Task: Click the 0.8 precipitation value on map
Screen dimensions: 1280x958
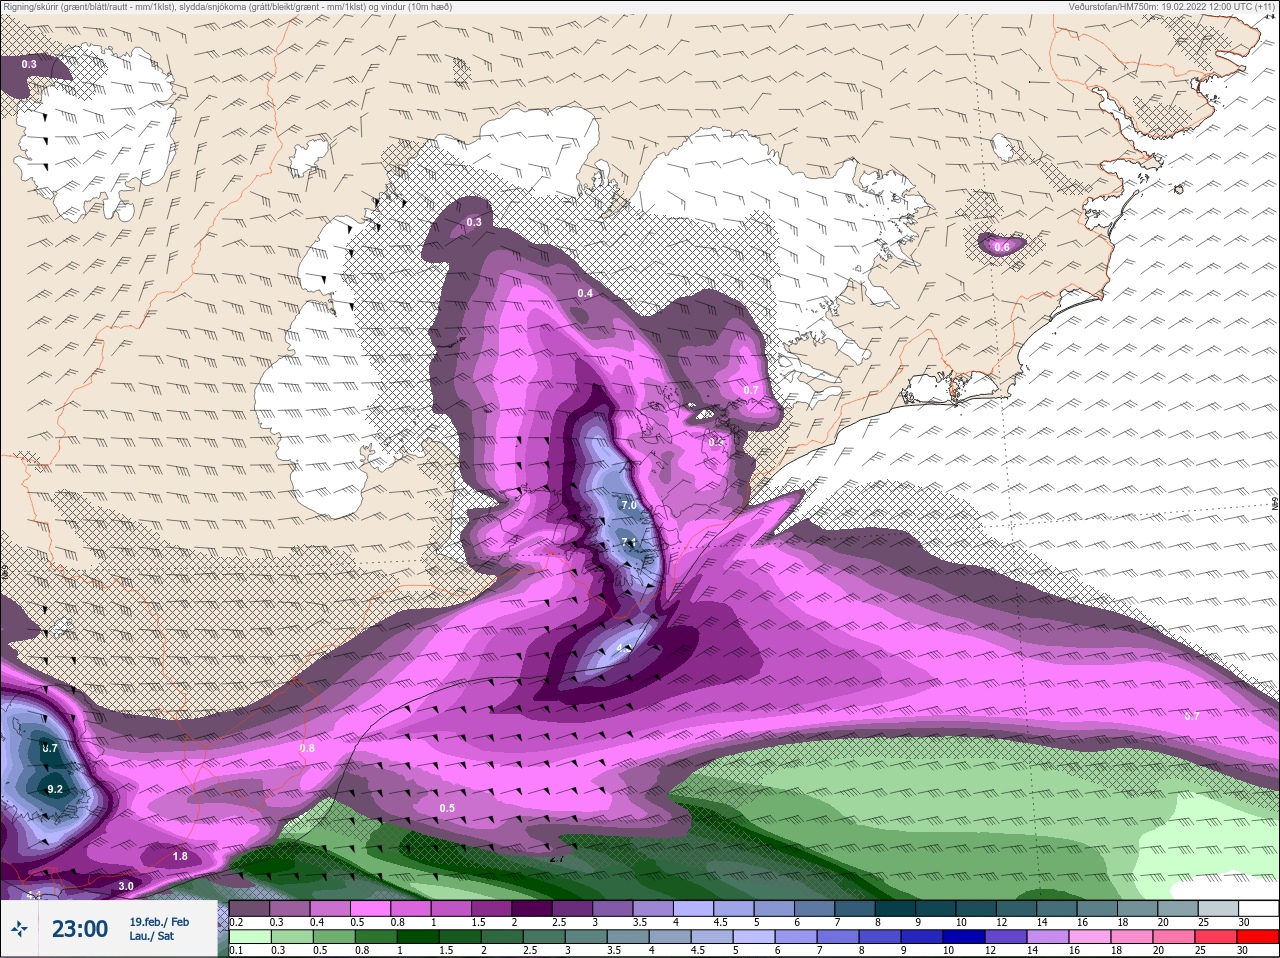Action: coord(307,748)
